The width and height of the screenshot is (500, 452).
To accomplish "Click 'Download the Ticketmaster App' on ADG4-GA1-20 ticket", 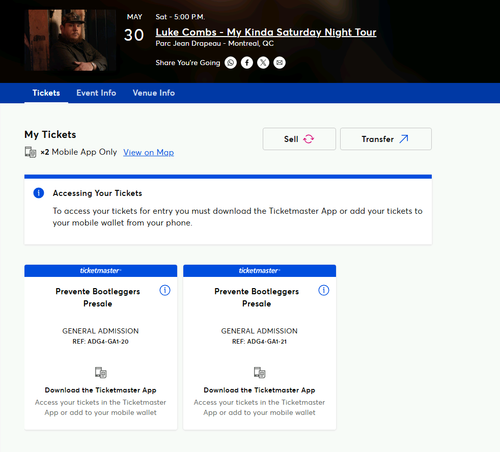I will tap(101, 390).
